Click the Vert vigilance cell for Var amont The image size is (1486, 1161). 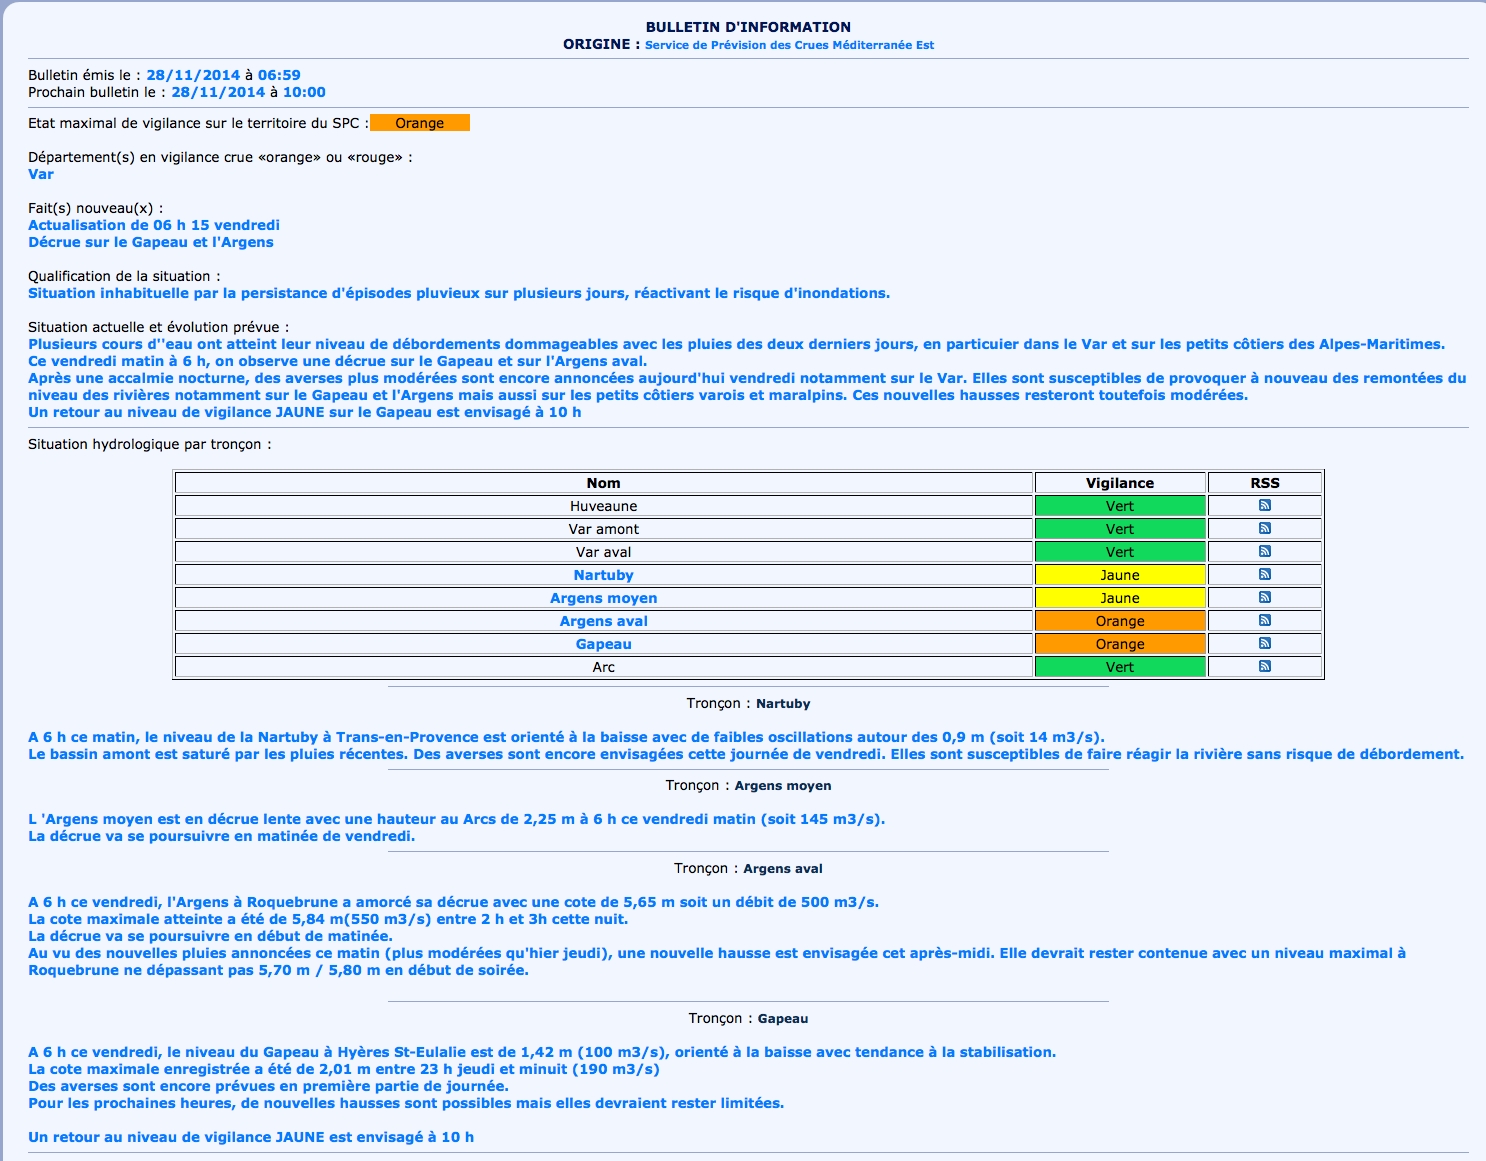click(x=1120, y=529)
